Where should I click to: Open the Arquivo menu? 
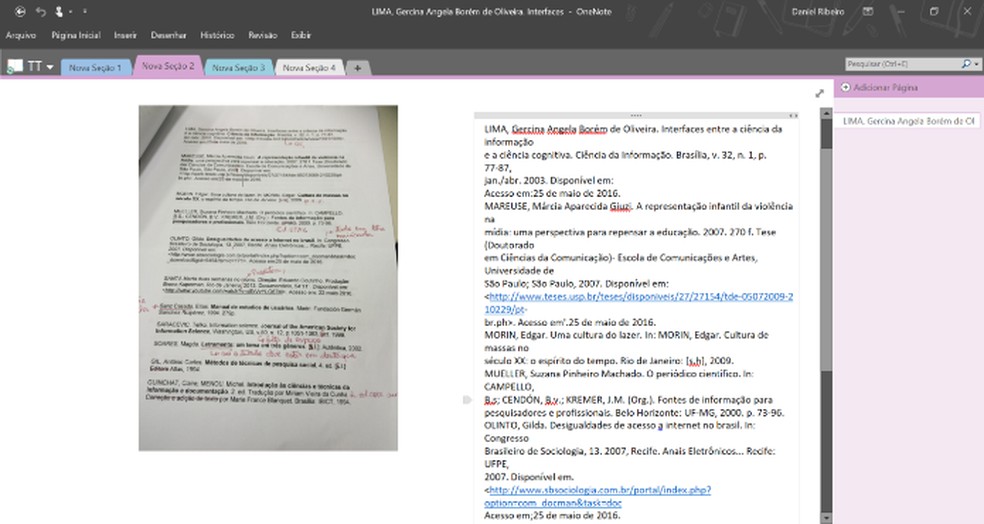coord(21,35)
